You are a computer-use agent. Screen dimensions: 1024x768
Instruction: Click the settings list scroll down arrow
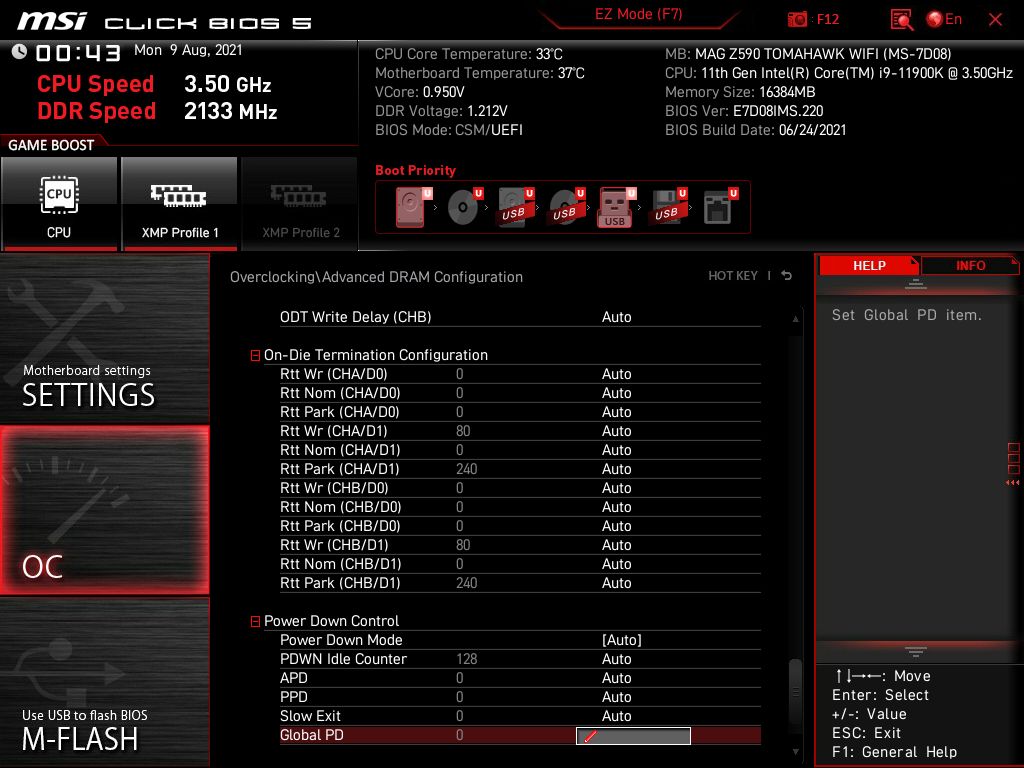795,752
